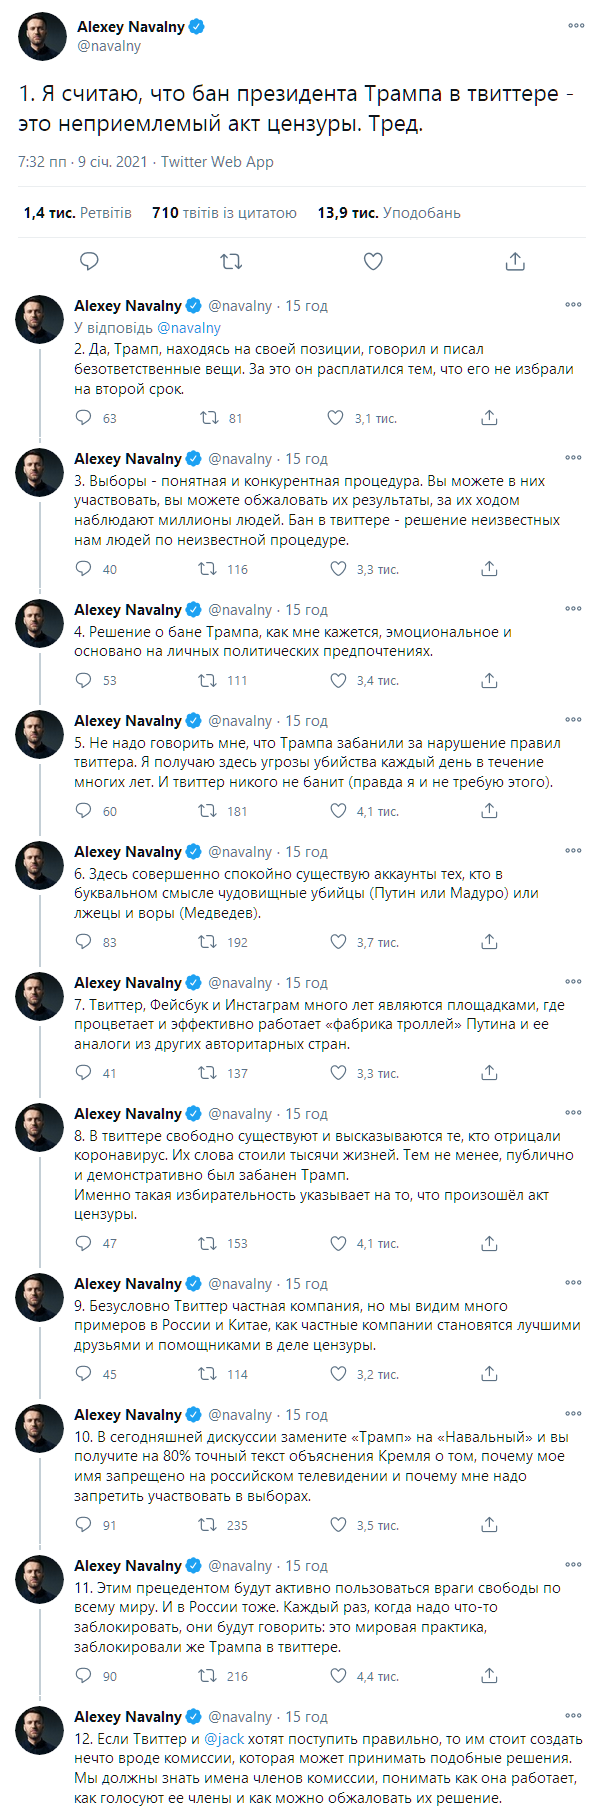This screenshot has width=598, height=1817.
Task: Like the tweet about Putin's troll factory
Action: click(338, 1073)
